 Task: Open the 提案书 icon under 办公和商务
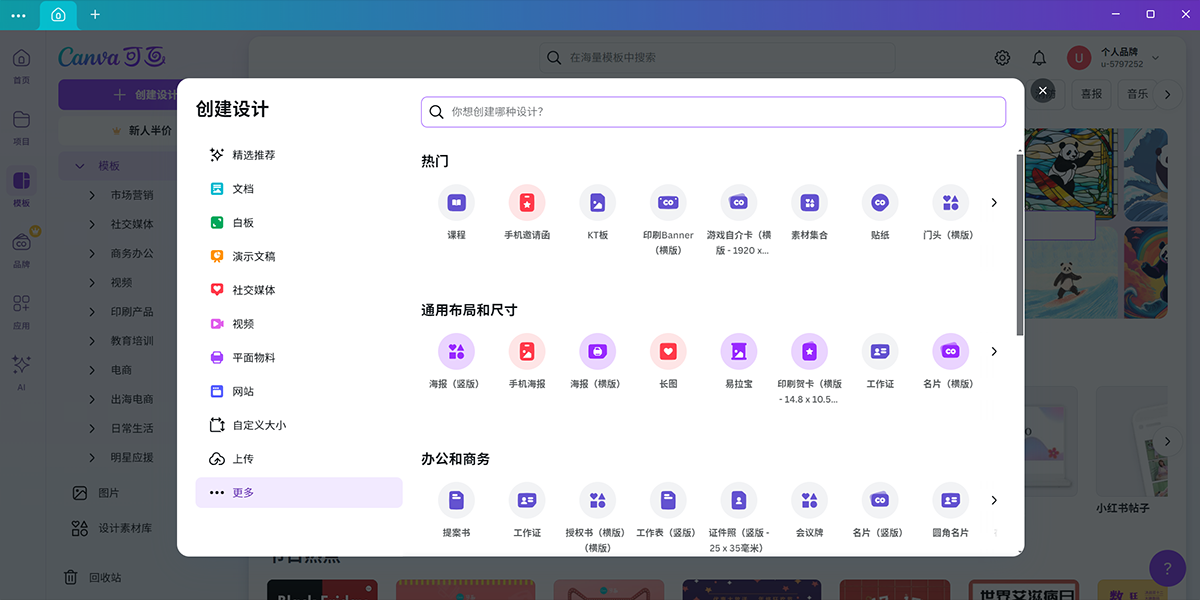point(456,500)
